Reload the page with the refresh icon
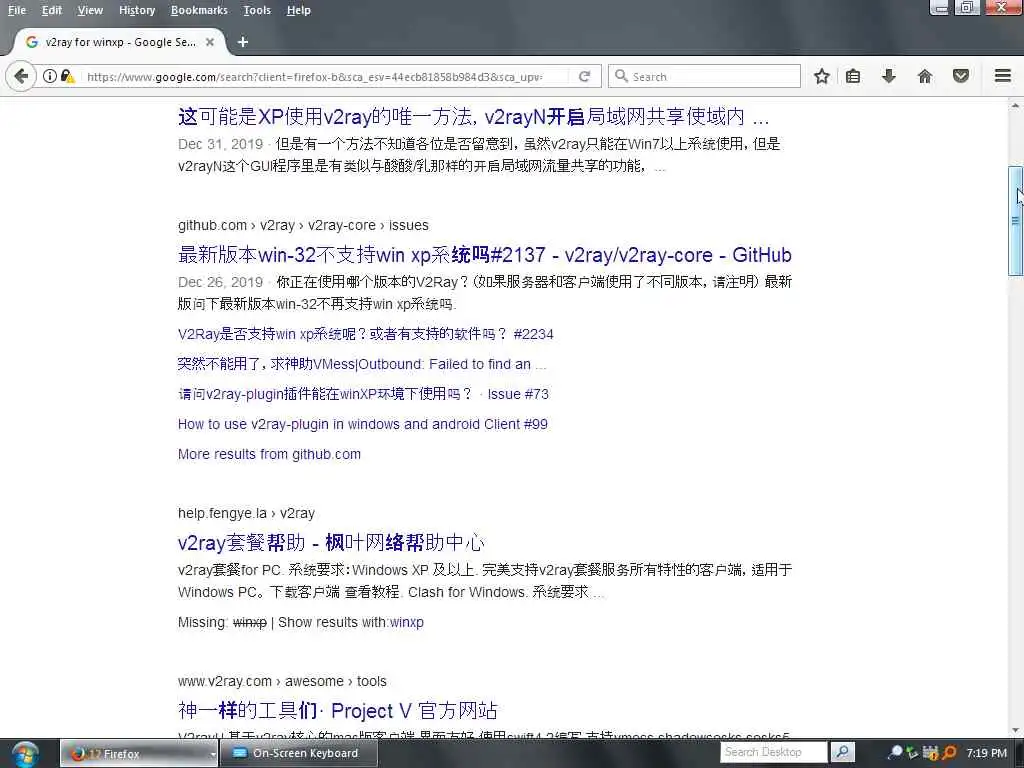The height and width of the screenshot is (768, 1024). click(x=584, y=76)
